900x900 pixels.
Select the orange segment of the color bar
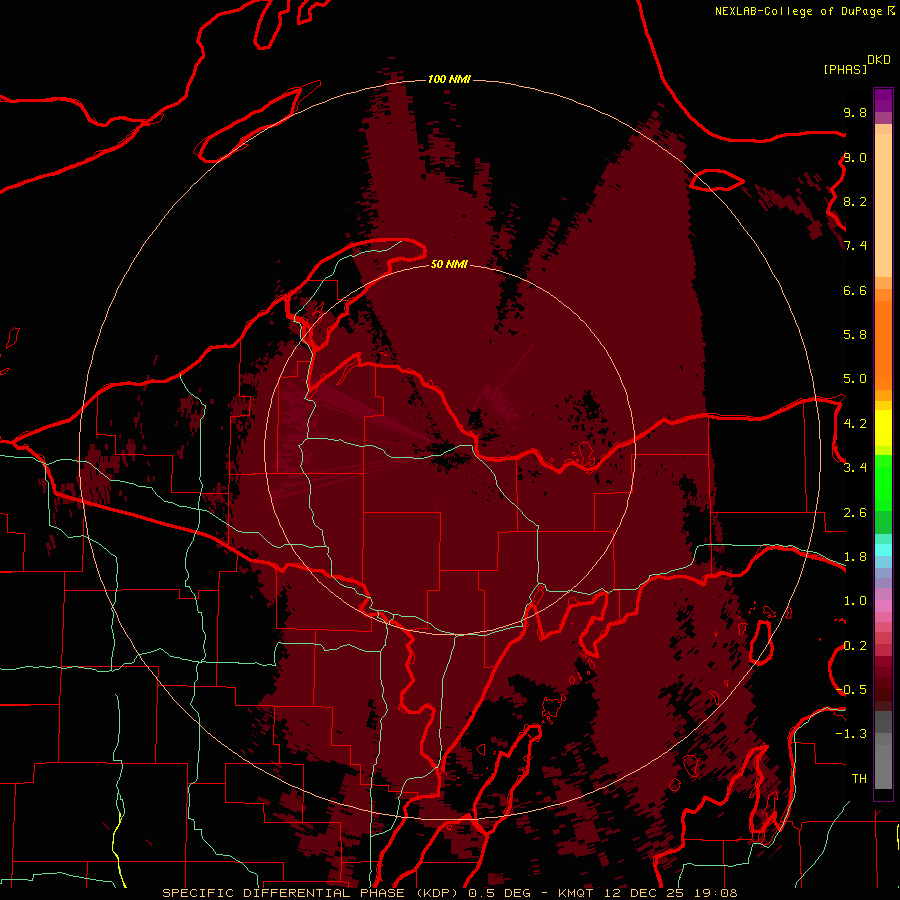click(883, 346)
